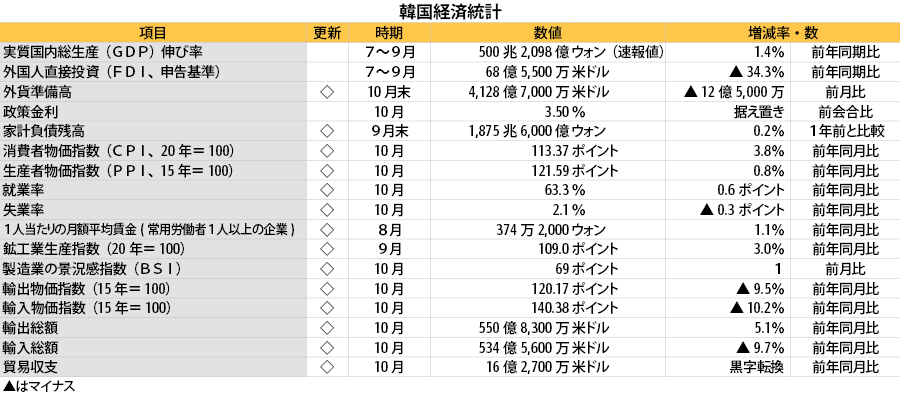Click the 更新 column header
The image size is (900, 395).
327,33
